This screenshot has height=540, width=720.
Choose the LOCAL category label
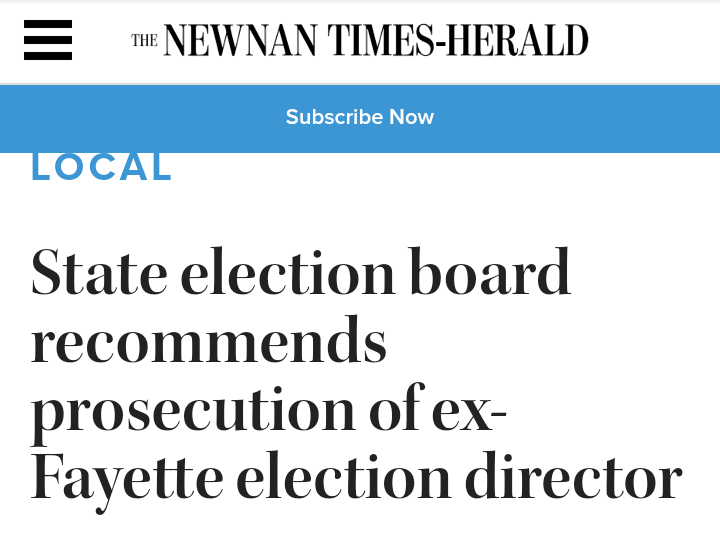102,167
